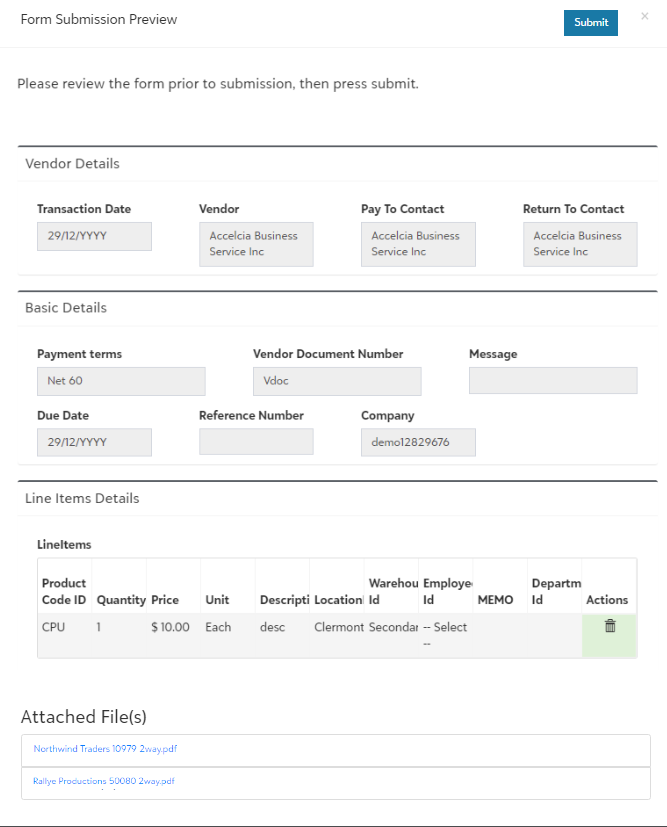
Task: Select the Due Date field
Action: click(x=94, y=443)
